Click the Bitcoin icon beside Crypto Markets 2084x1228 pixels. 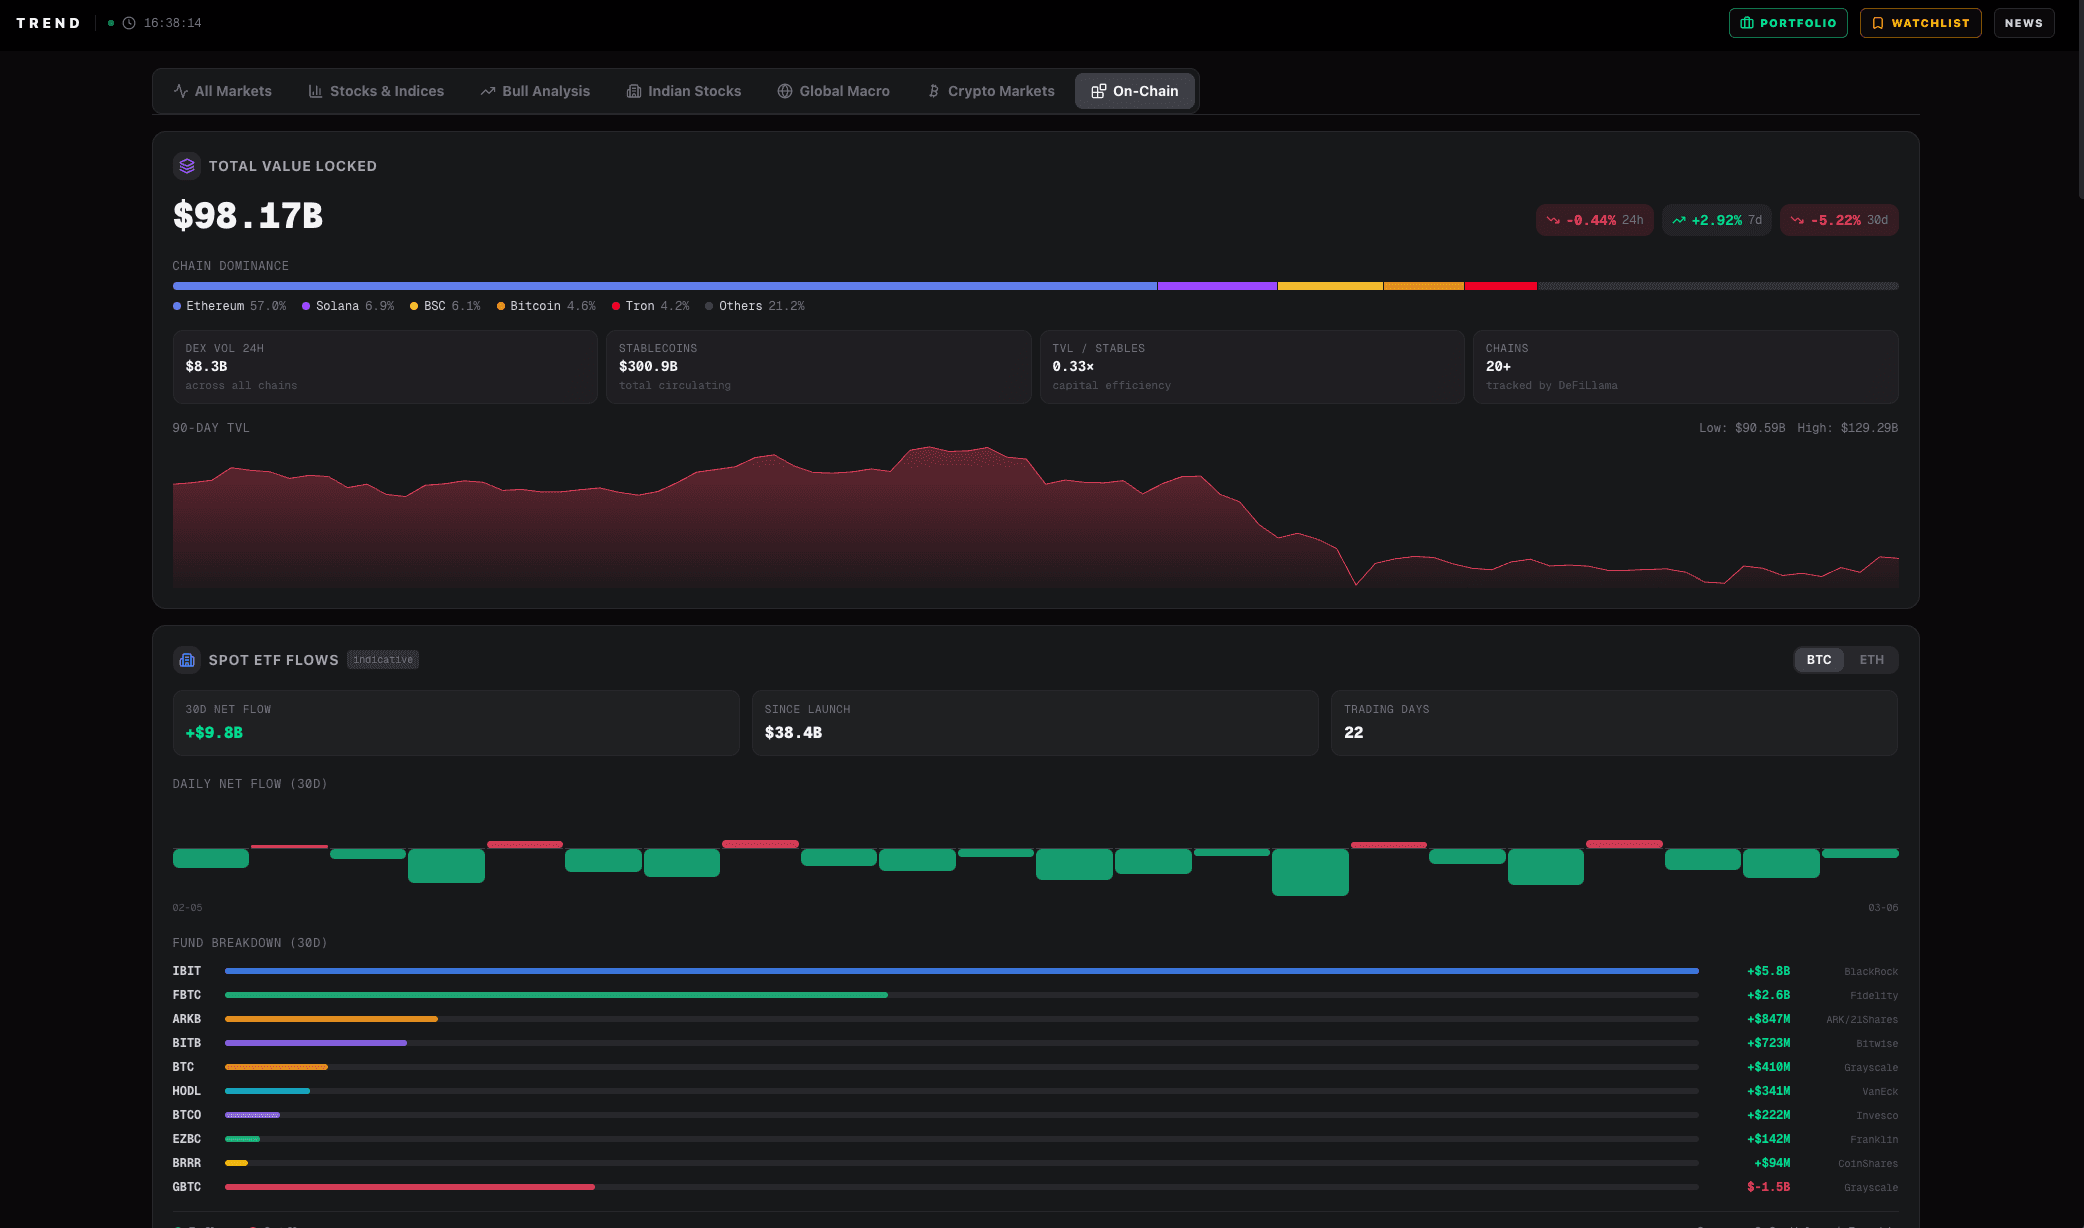pyautogui.click(x=933, y=91)
